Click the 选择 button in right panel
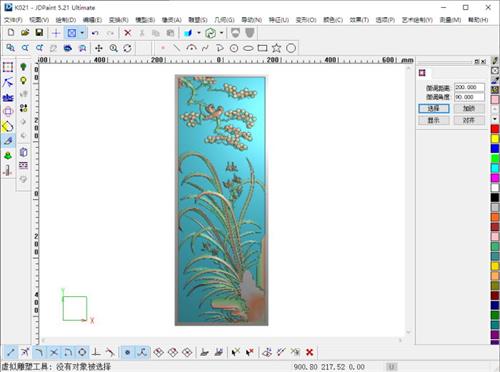The height and width of the screenshot is (372, 500). coord(434,108)
